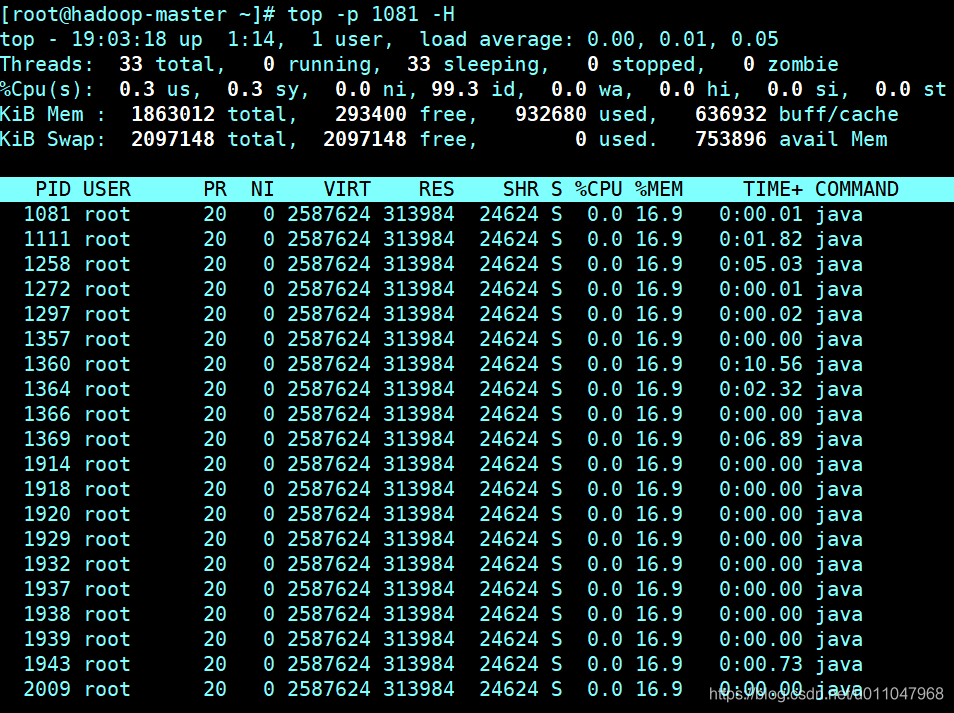Click Mem free value '293400'
954x713 pixels.
pos(371,114)
